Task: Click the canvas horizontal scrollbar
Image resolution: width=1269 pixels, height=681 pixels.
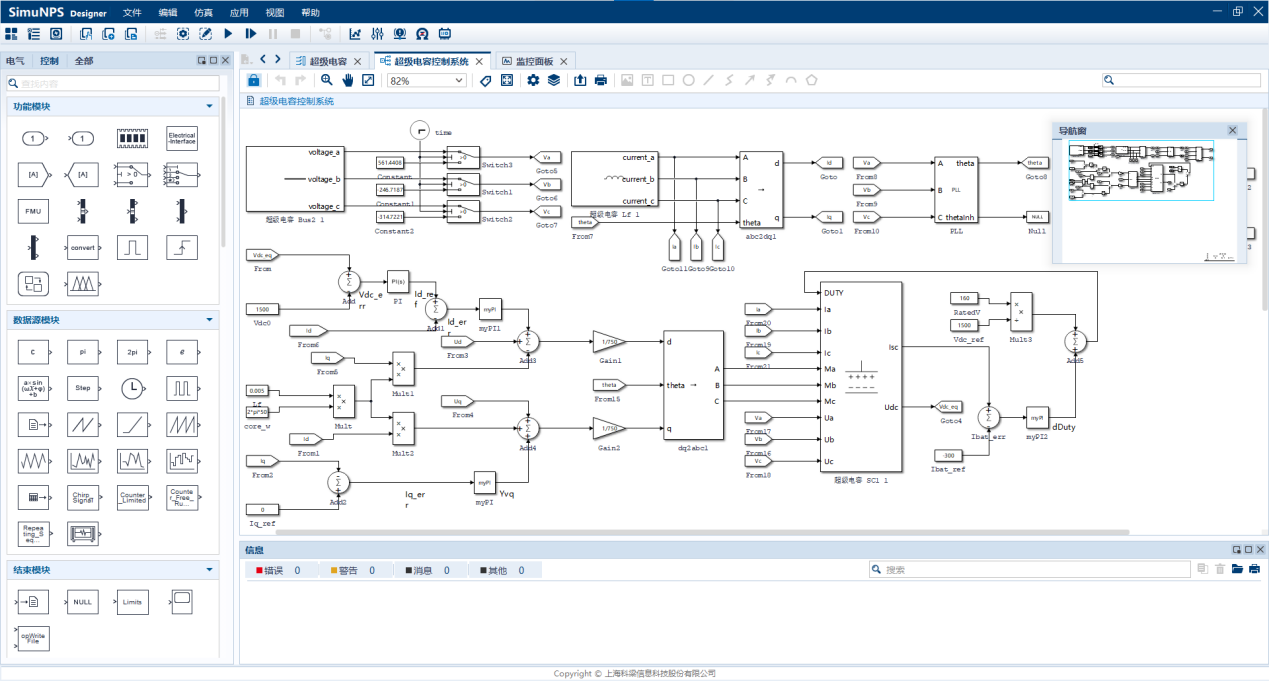Action: pyautogui.click(x=702, y=532)
